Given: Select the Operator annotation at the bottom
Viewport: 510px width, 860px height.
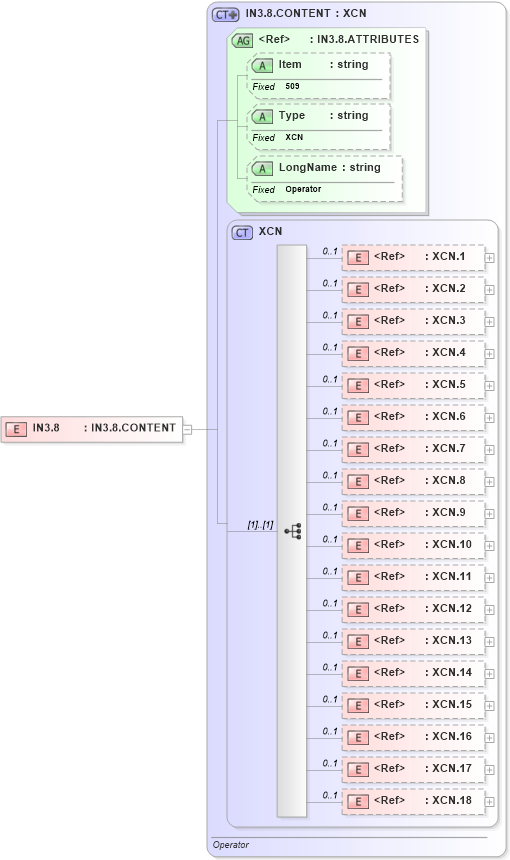Looking at the screenshot, I should [230, 845].
